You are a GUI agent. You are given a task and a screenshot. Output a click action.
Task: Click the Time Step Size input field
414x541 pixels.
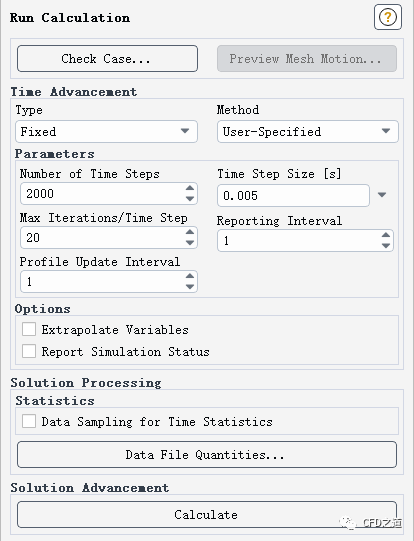pyautogui.click(x=293, y=196)
